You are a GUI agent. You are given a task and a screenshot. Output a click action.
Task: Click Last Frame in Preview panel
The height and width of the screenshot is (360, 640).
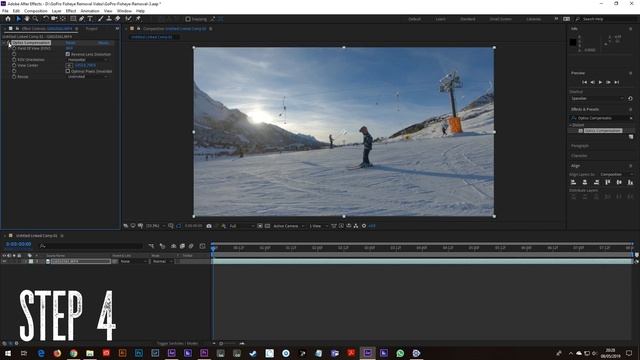(617, 82)
